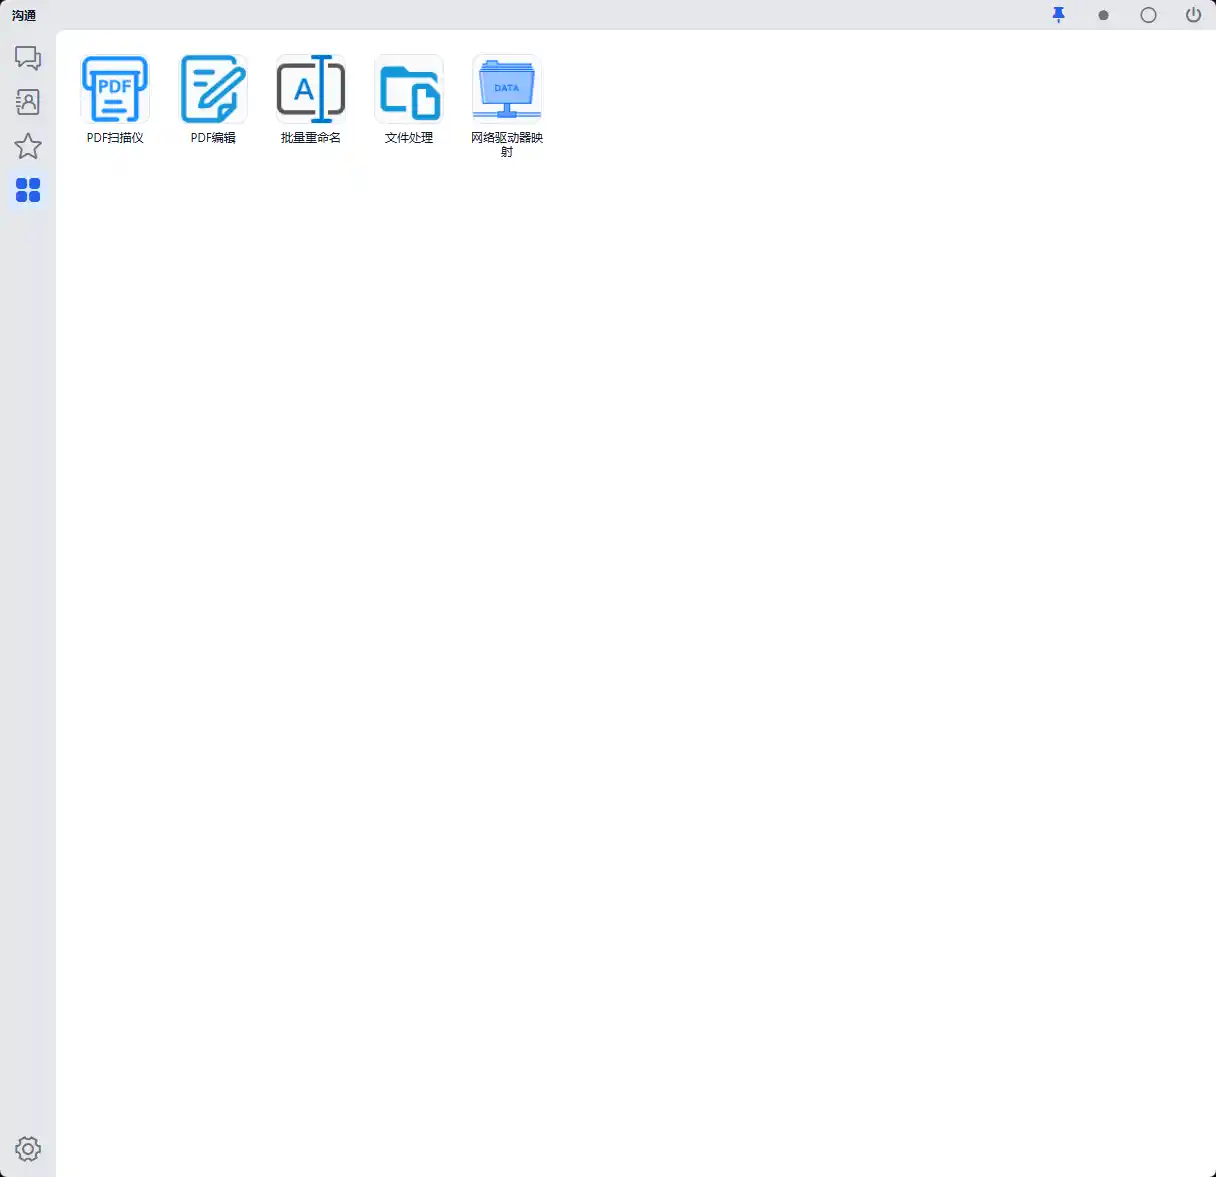The height and width of the screenshot is (1177, 1216).
Task: Switch to the chat messages sidebar tab
Action: pyautogui.click(x=28, y=58)
